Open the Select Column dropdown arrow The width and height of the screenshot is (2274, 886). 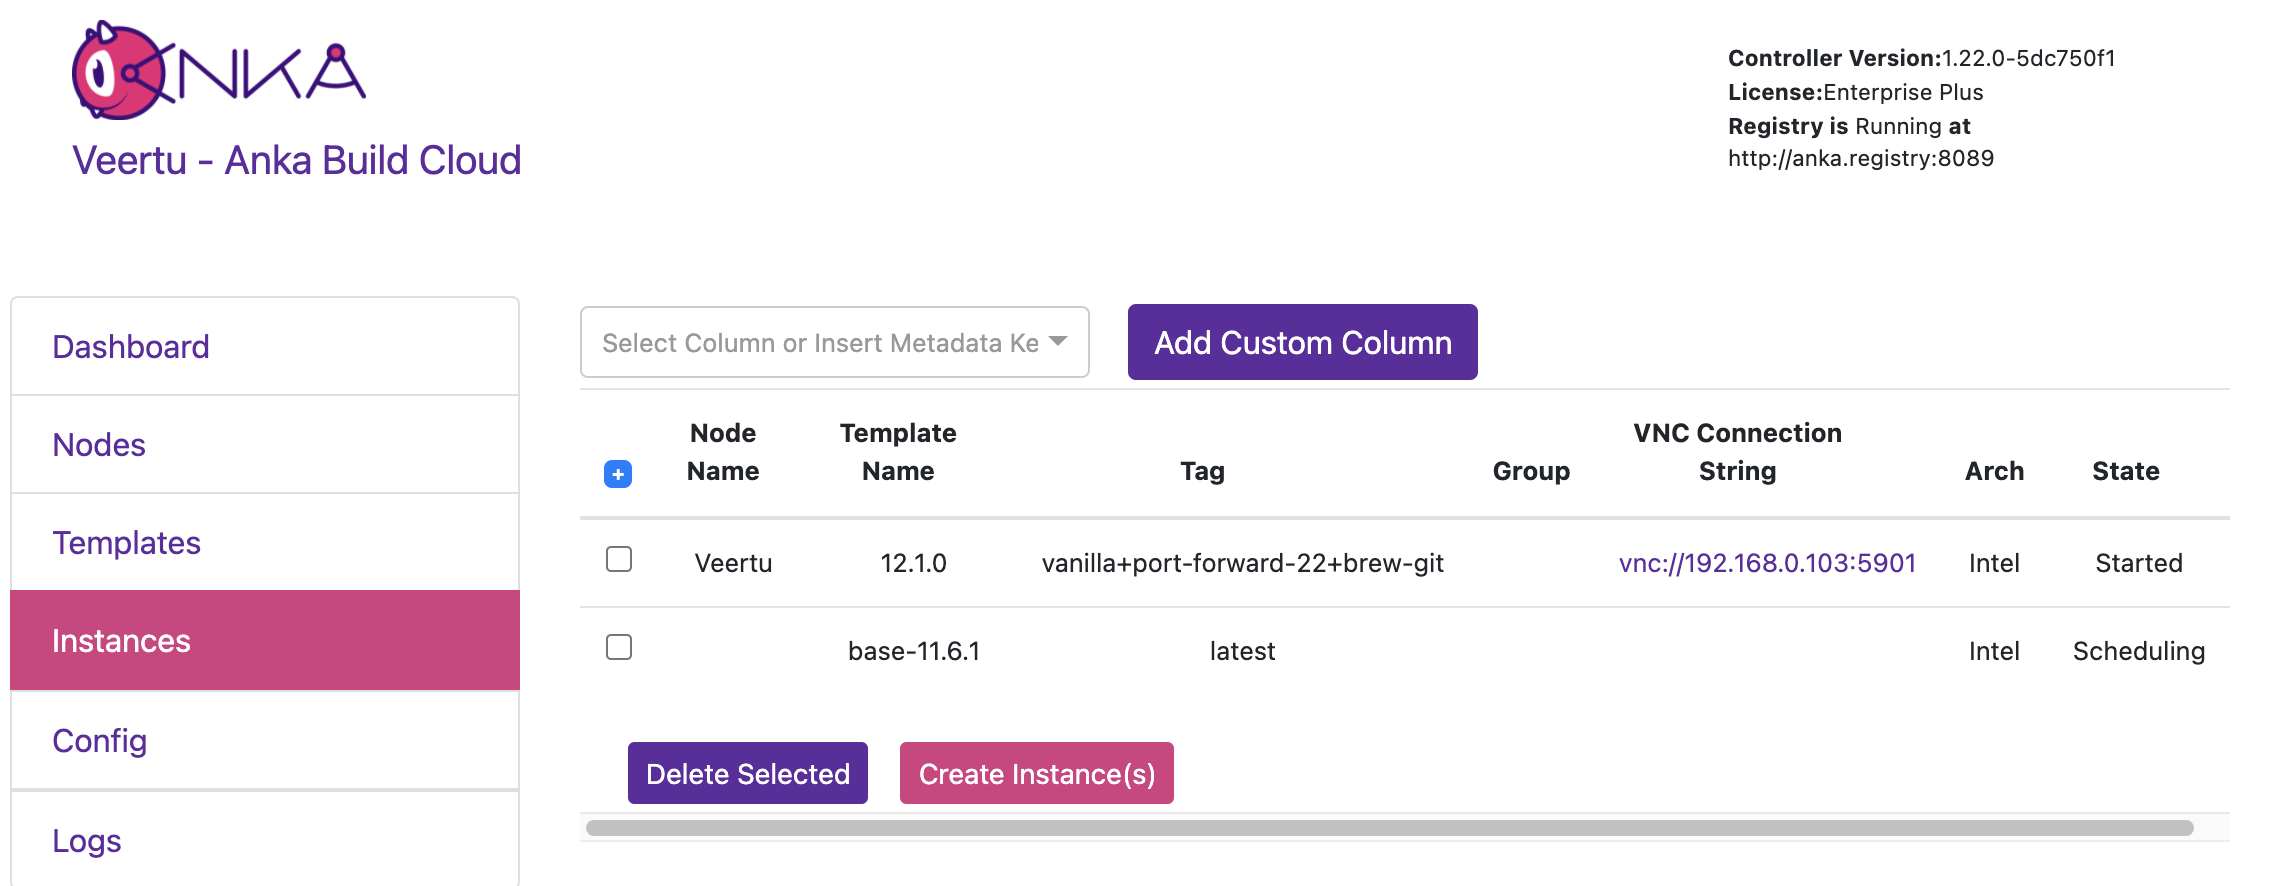click(x=1058, y=342)
